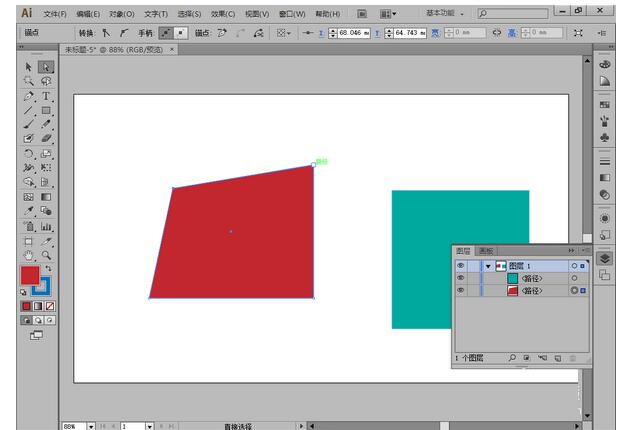This screenshot has width=619, height=430.
Task: Hide the red path layer
Action: (x=461, y=290)
